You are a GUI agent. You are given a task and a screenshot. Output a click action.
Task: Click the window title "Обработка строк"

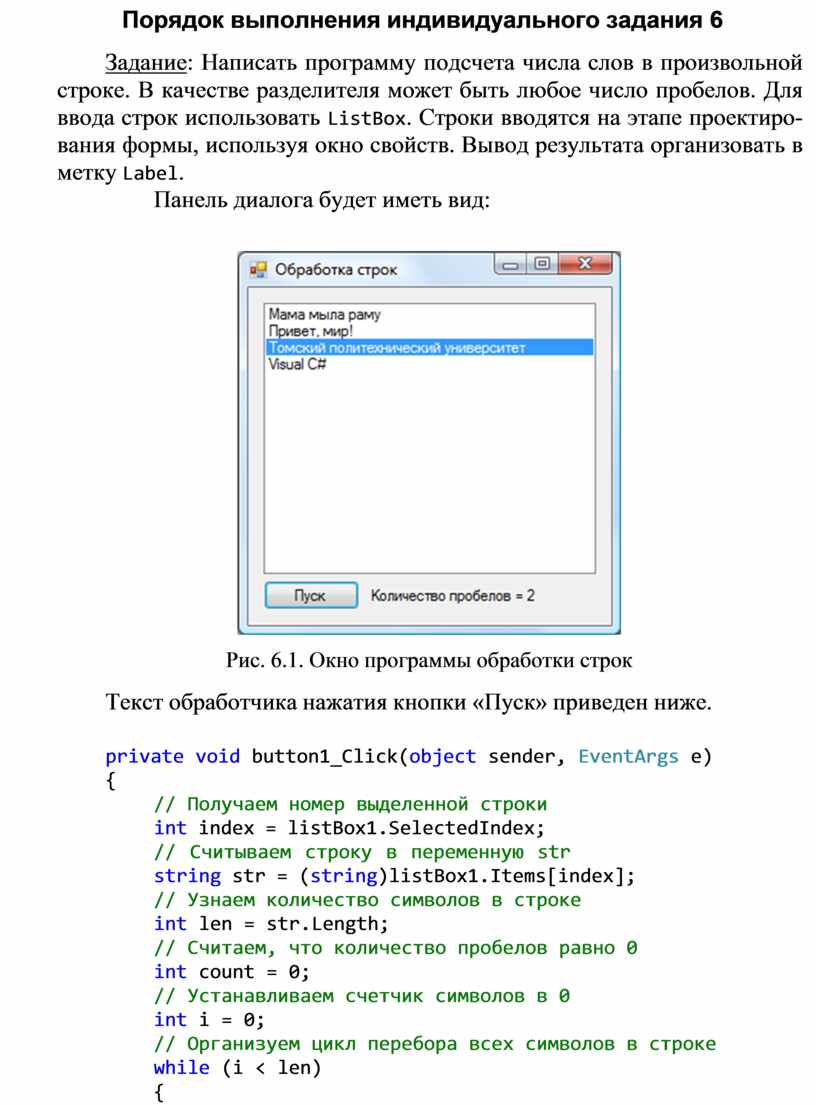tap(335, 270)
